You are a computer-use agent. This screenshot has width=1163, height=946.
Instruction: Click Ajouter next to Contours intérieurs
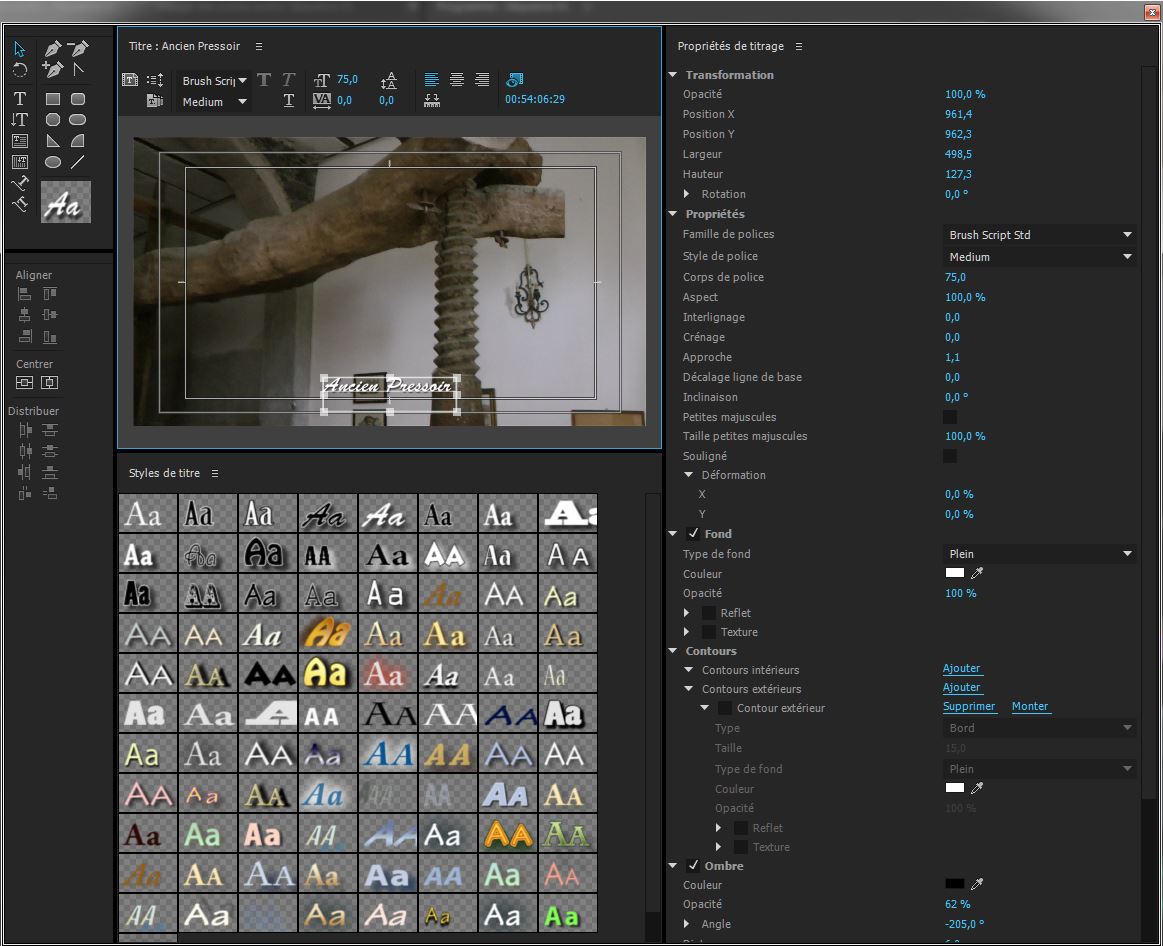pos(961,669)
